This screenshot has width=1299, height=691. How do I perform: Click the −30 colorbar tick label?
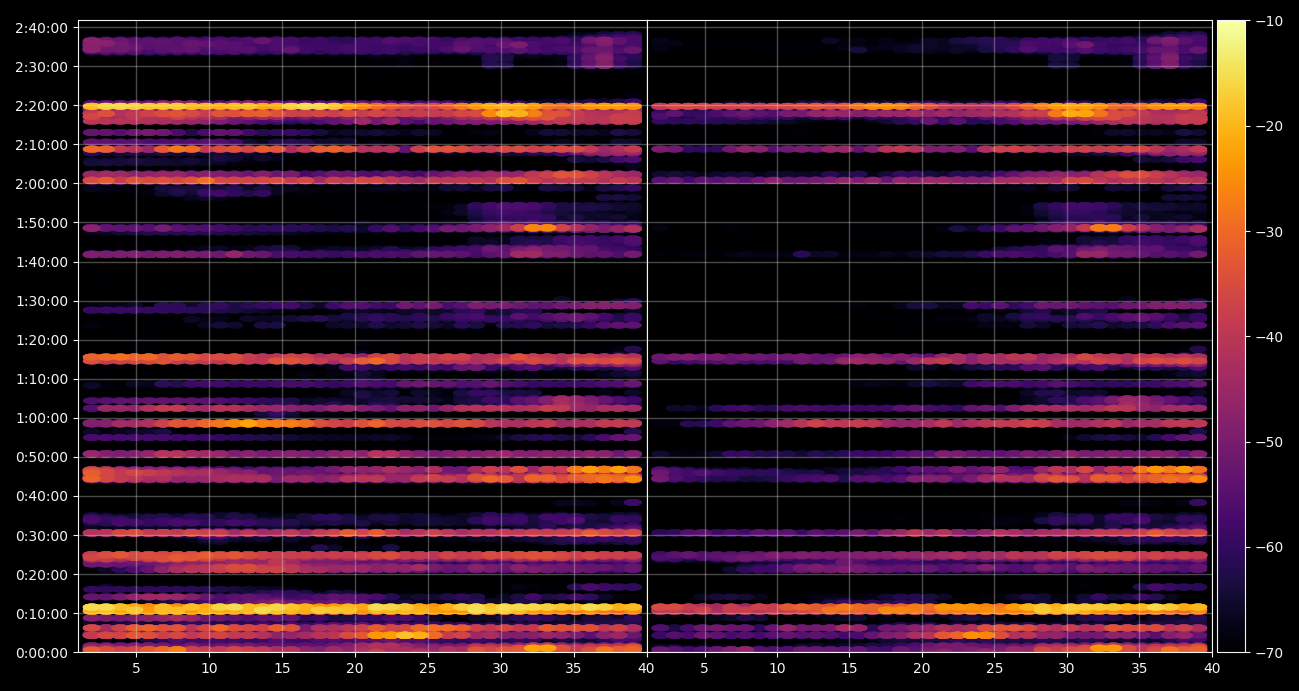coord(1269,232)
